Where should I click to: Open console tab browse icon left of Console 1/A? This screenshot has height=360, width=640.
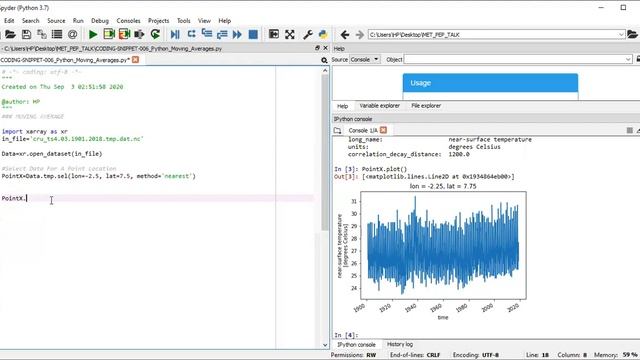pos(338,131)
